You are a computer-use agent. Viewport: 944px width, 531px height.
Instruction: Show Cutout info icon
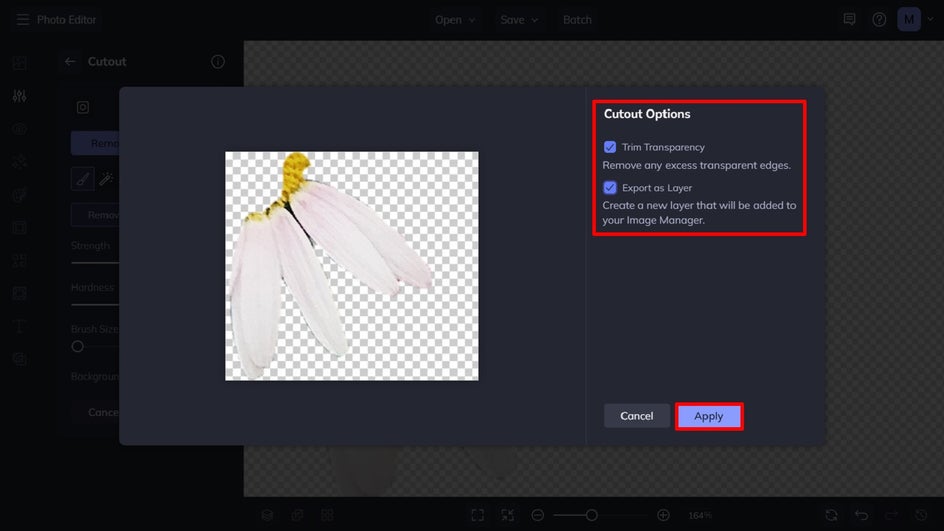[218, 61]
